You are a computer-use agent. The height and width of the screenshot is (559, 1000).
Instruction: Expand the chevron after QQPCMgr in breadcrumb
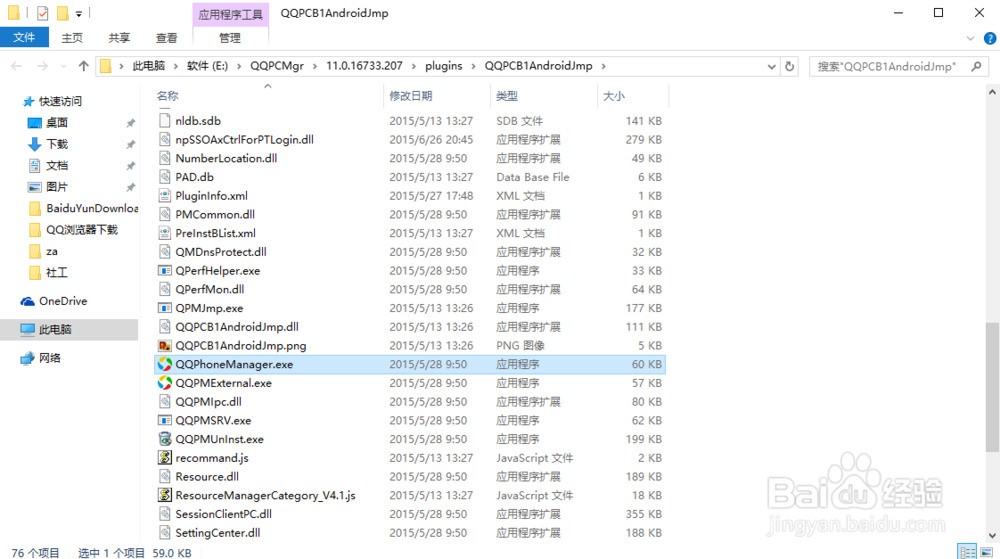click(x=315, y=66)
